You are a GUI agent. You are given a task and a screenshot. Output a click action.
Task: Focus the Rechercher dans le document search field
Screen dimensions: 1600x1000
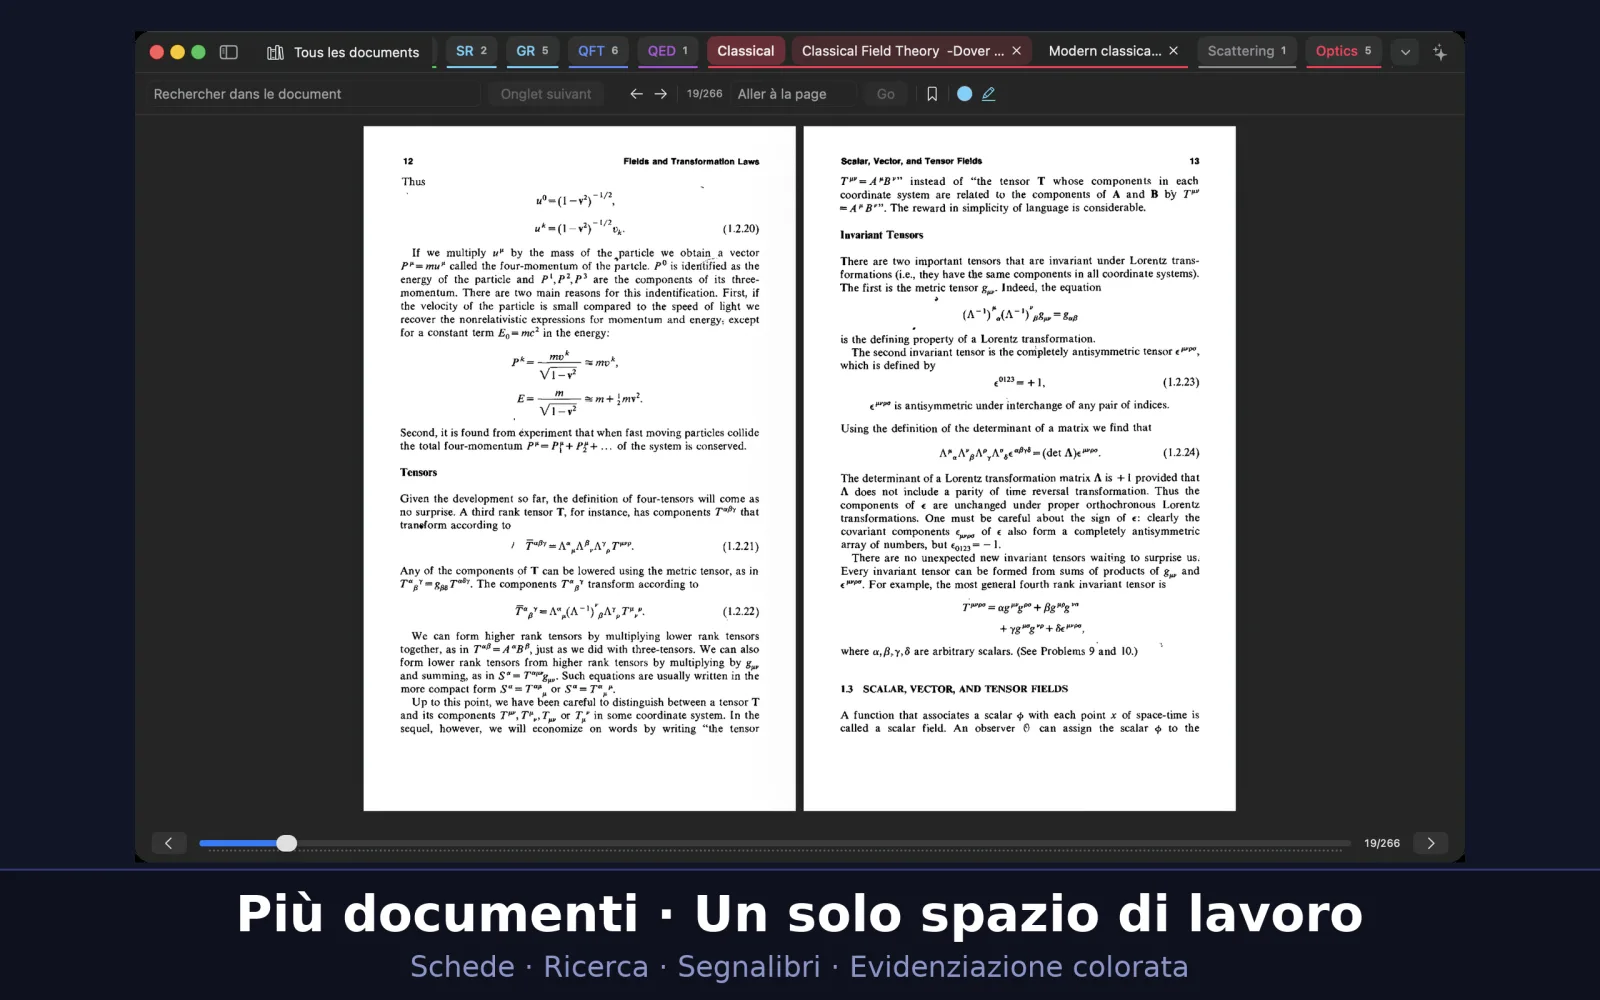(x=314, y=94)
